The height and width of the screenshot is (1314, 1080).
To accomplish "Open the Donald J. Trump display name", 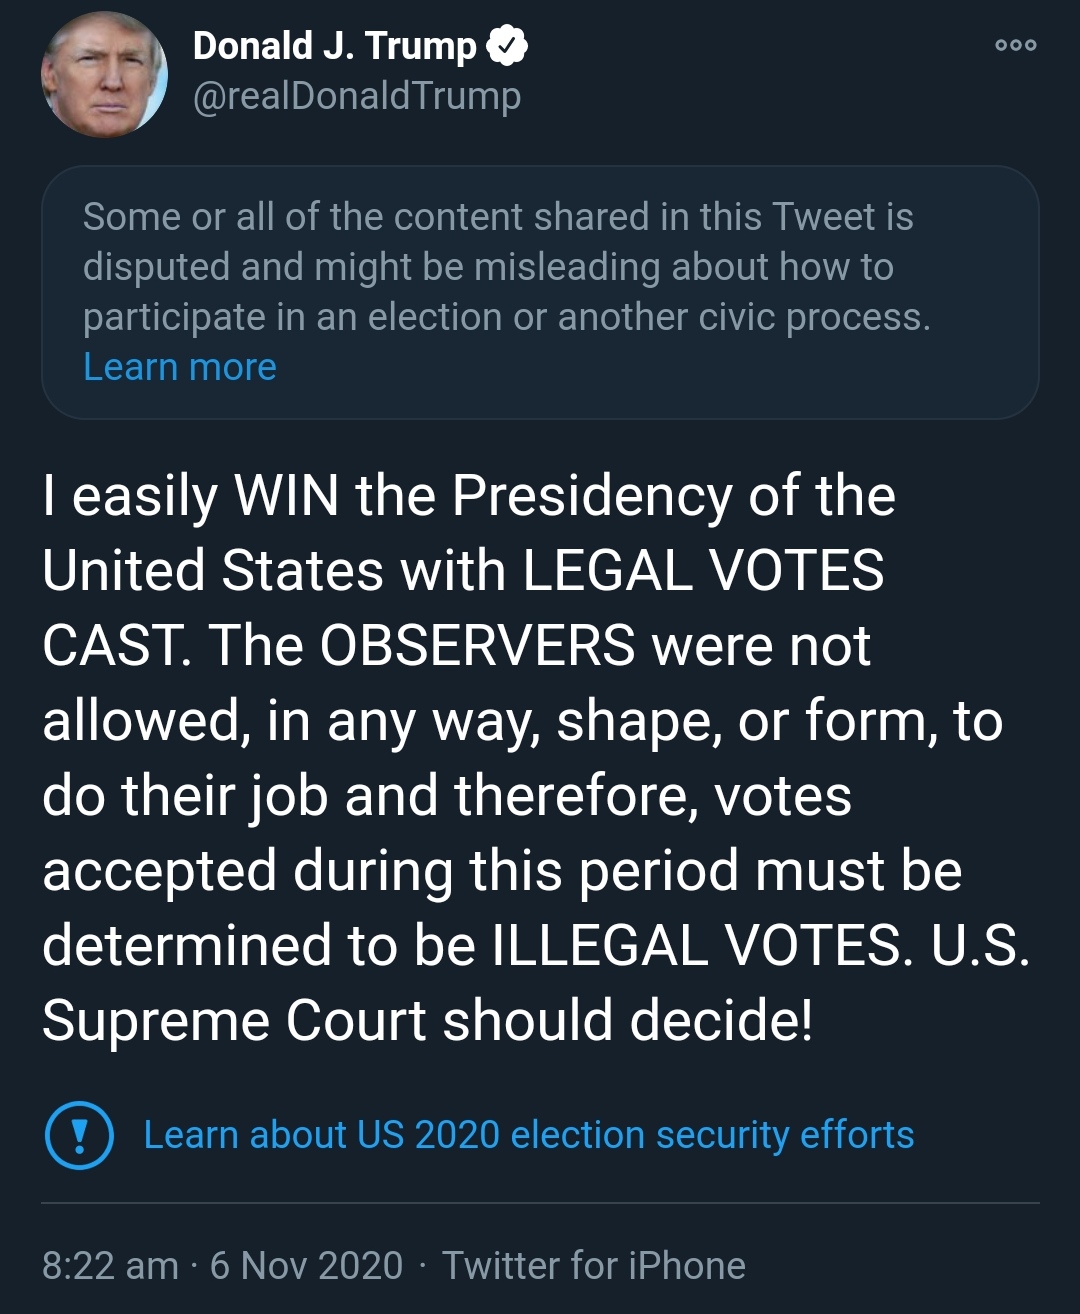I will (334, 46).
